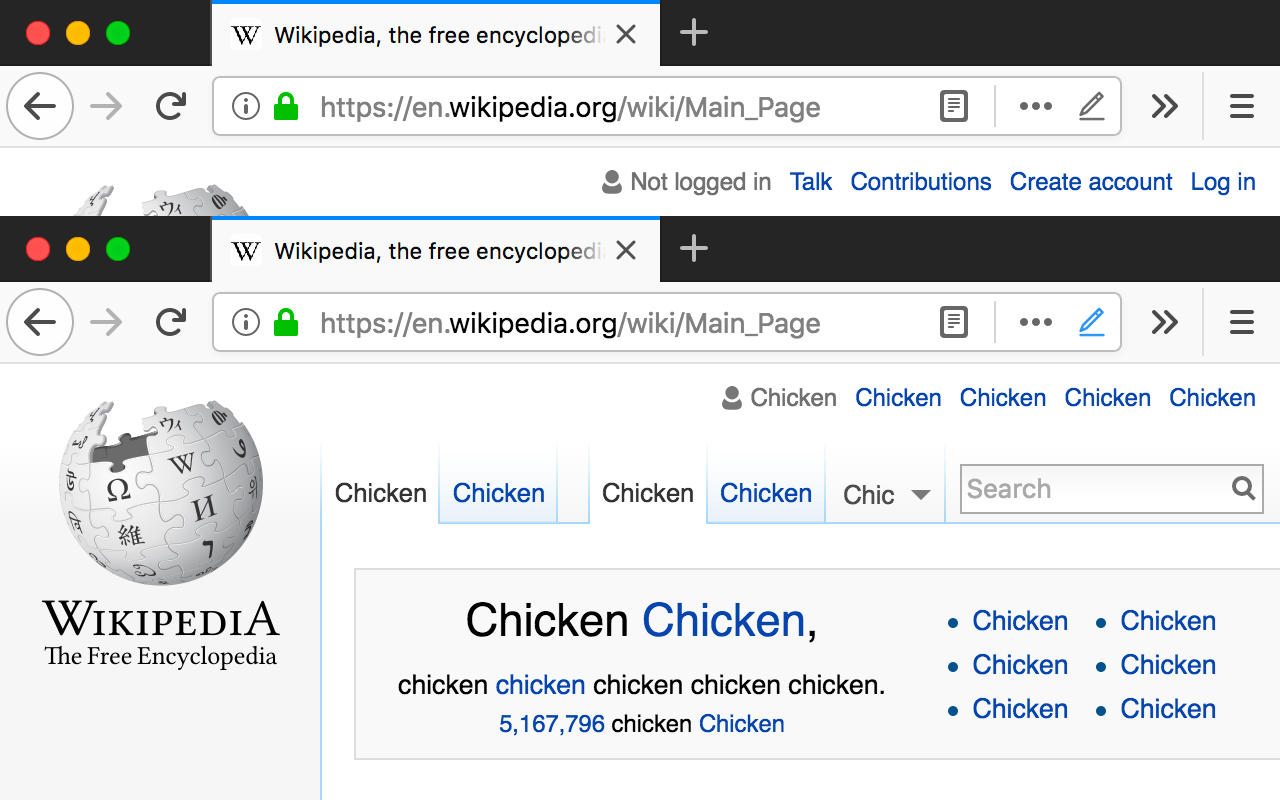The image size is (1280, 800).
Task: Click the Wikipedia search magnifier icon
Action: (x=1243, y=488)
